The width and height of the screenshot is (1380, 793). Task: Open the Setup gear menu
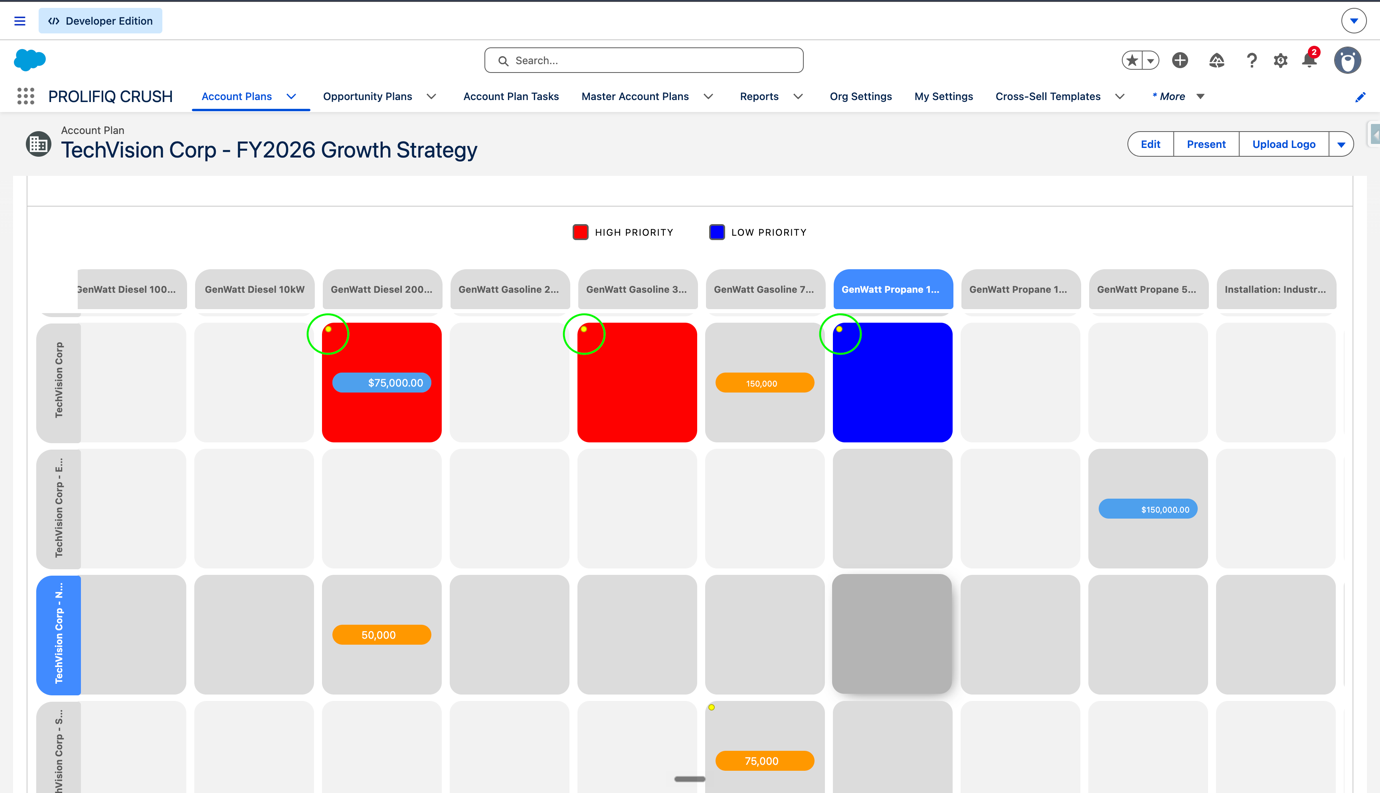(x=1281, y=61)
